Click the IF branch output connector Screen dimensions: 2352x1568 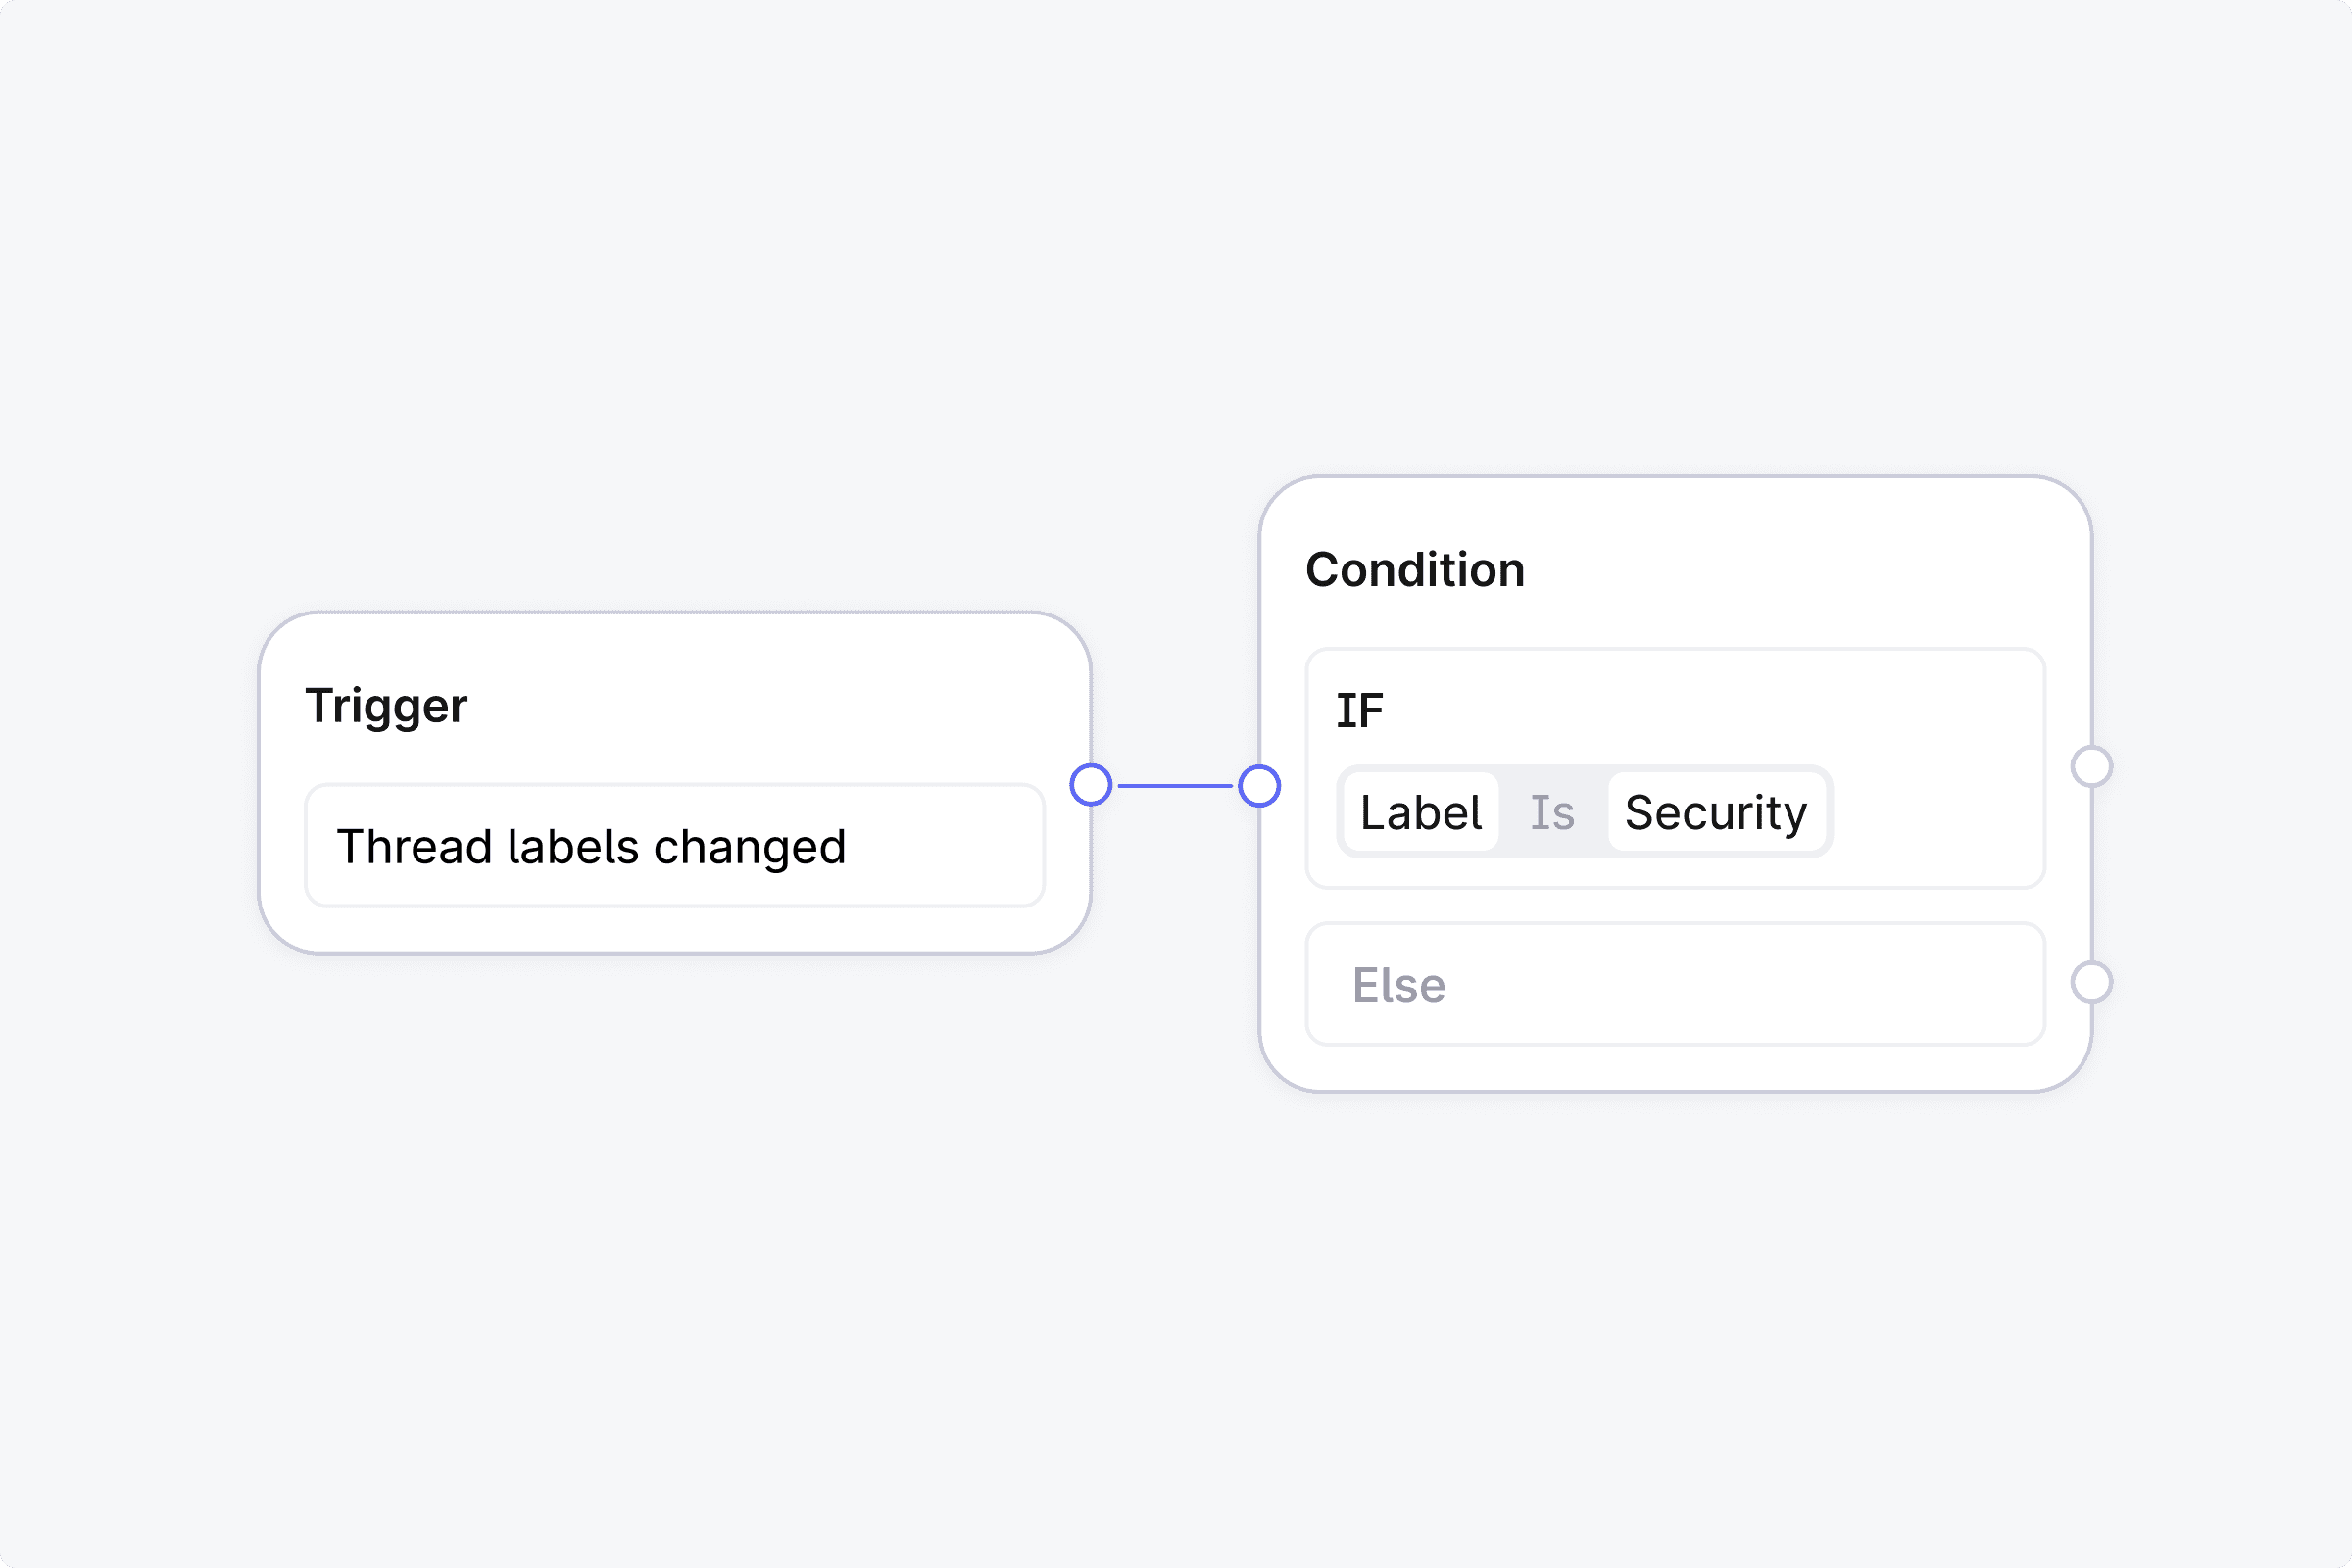pos(2091,767)
